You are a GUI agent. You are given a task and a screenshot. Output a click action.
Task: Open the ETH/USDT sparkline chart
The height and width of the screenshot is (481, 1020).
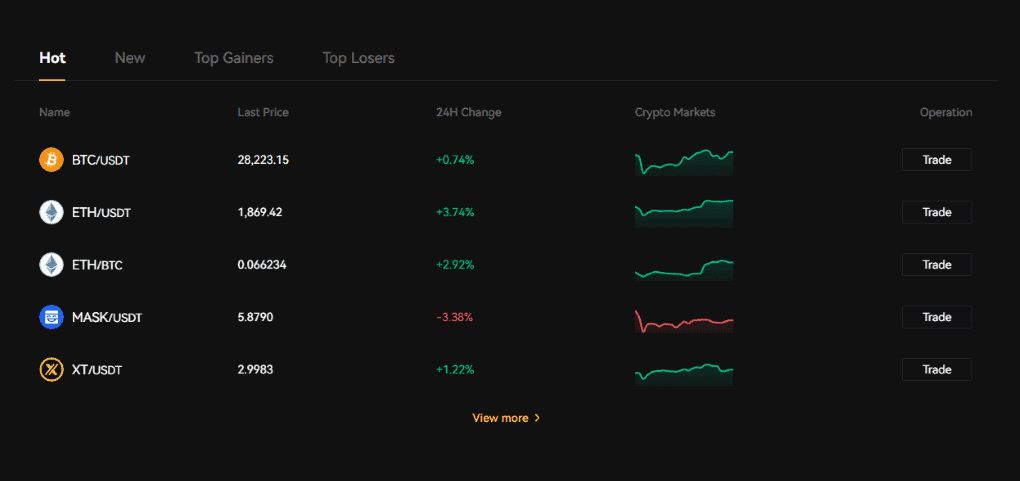pos(684,214)
